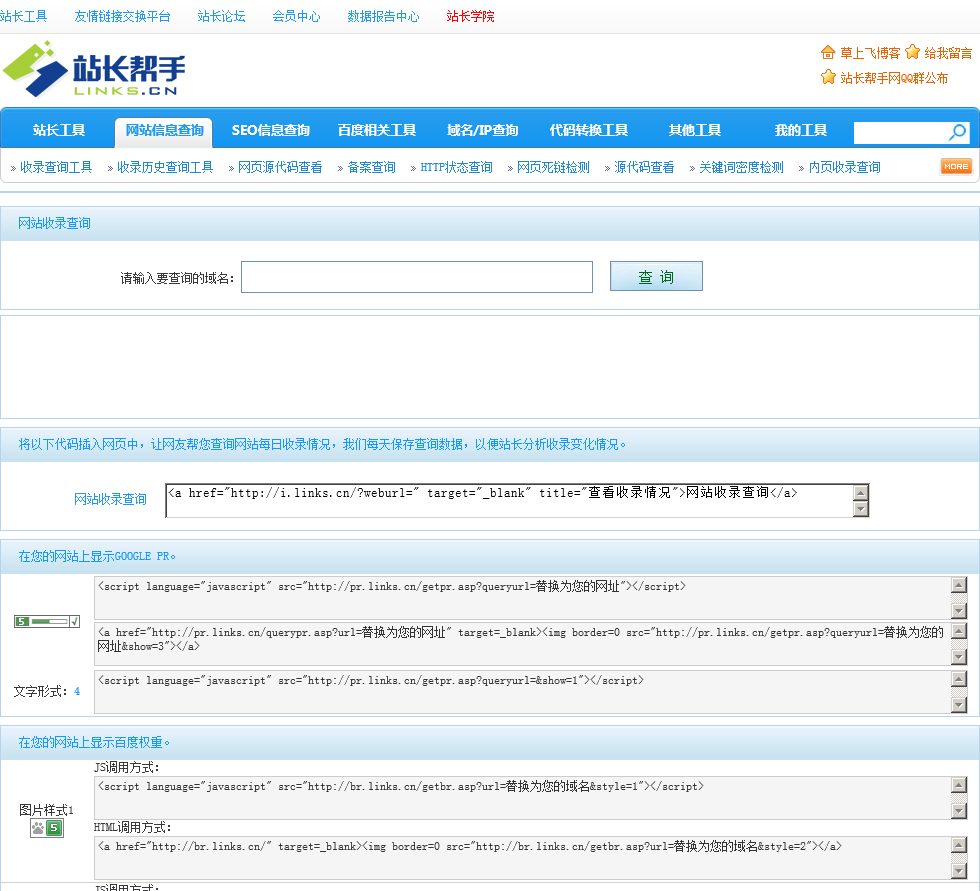Screen dimensions: 980x891
Task: Click the Baidu weight paw image
Action: pyautogui.click(x=47, y=829)
